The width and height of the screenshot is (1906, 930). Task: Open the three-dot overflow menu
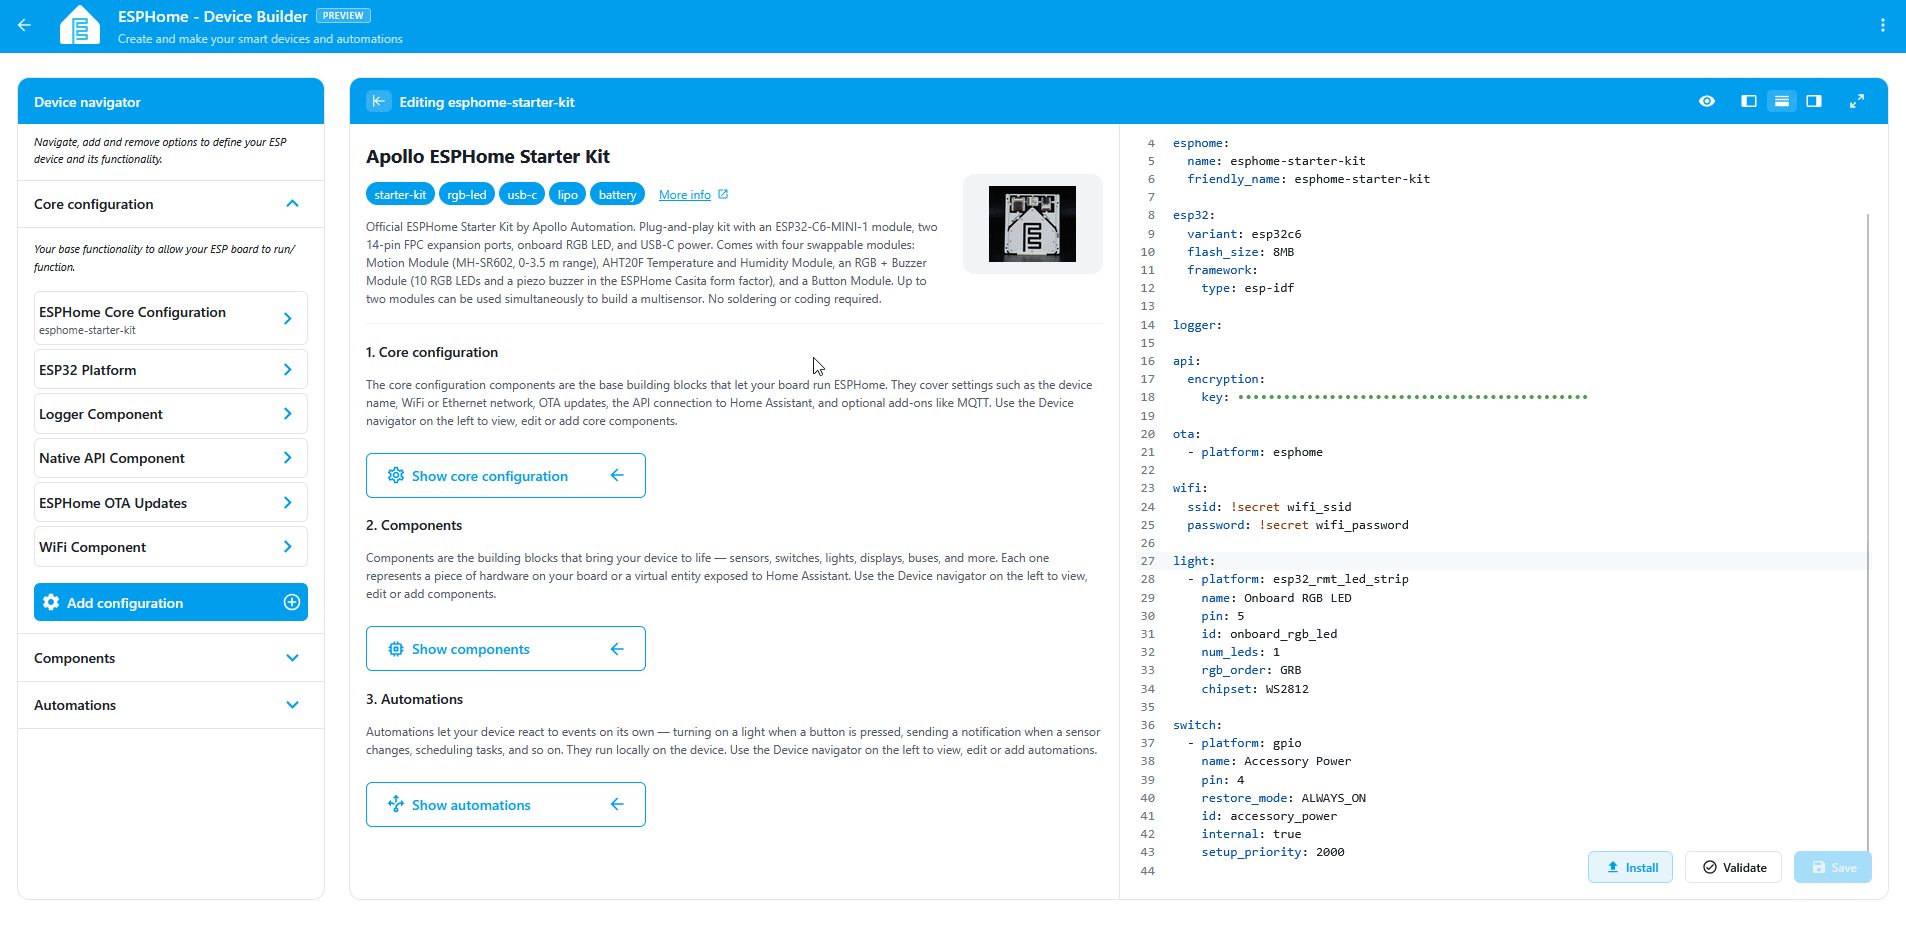[x=1882, y=25]
